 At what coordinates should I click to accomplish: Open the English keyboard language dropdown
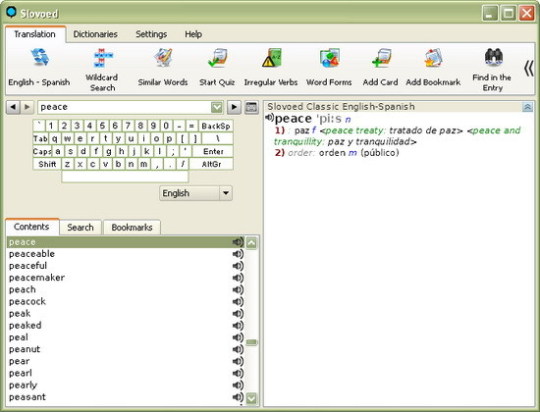point(226,193)
